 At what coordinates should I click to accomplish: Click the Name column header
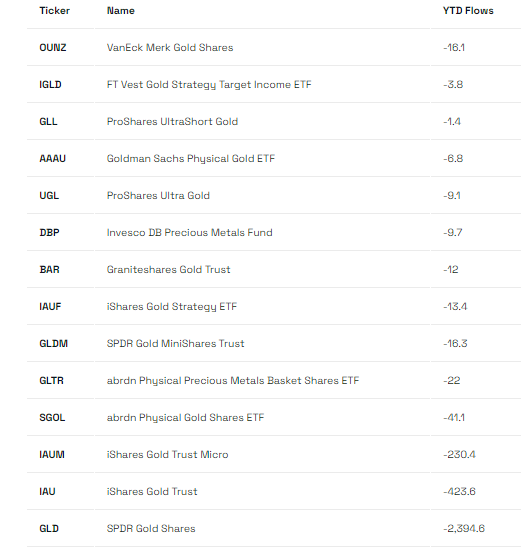pyautogui.click(x=121, y=11)
